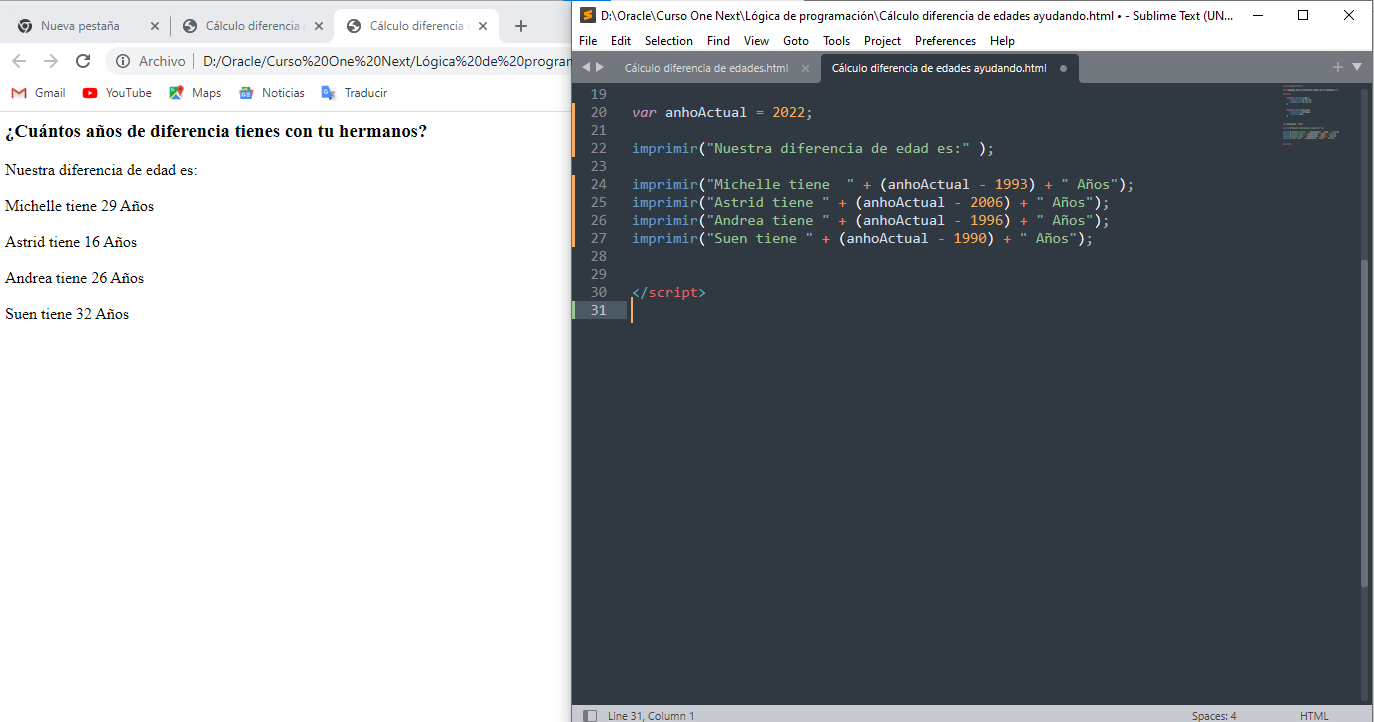Open the Selection menu in Sublime Text
The width and height of the screenshot is (1374, 722).
click(x=669, y=41)
